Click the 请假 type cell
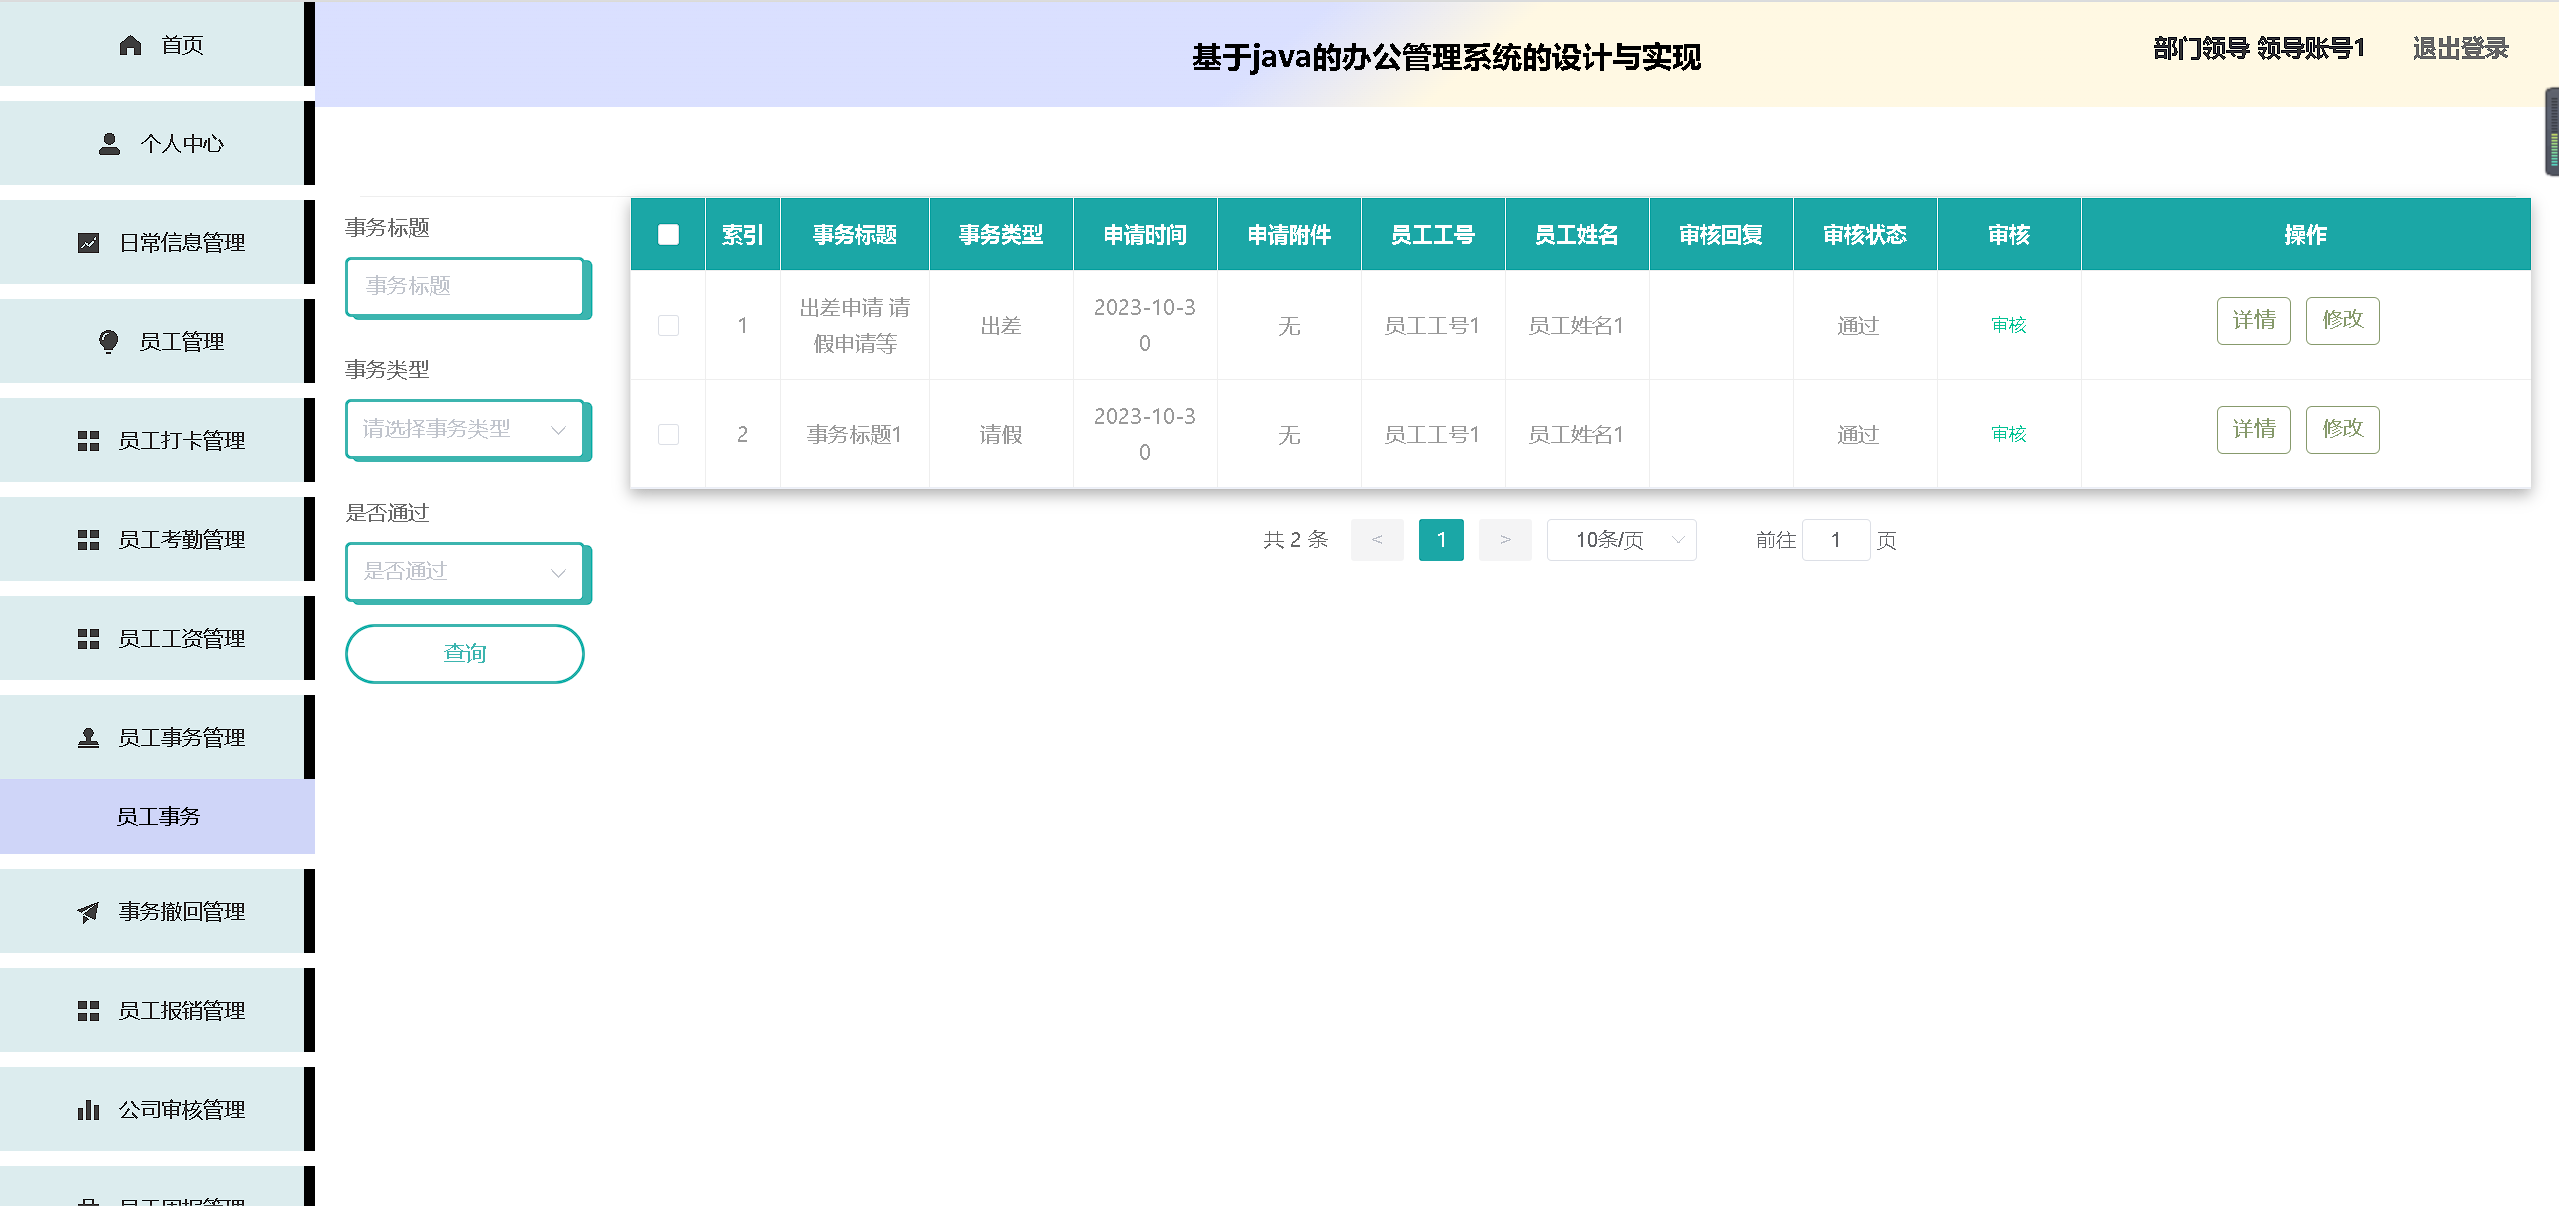The width and height of the screenshot is (2559, 1206). tap(1001, 434)
